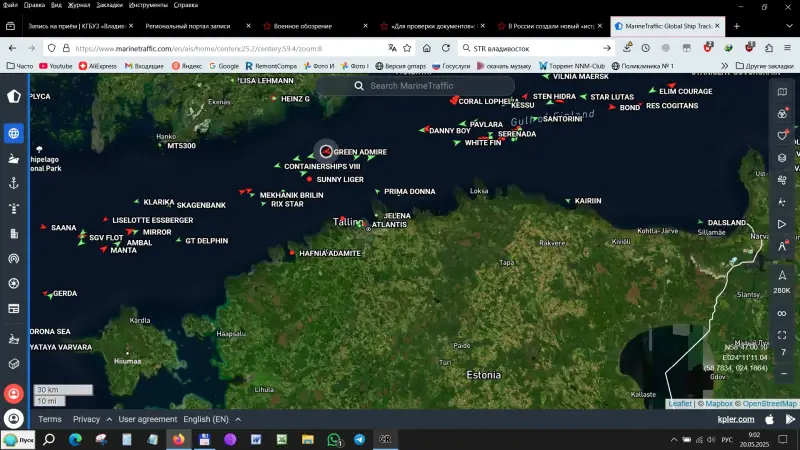
Task: Open the Правка menu
Action: click(34, 5)
